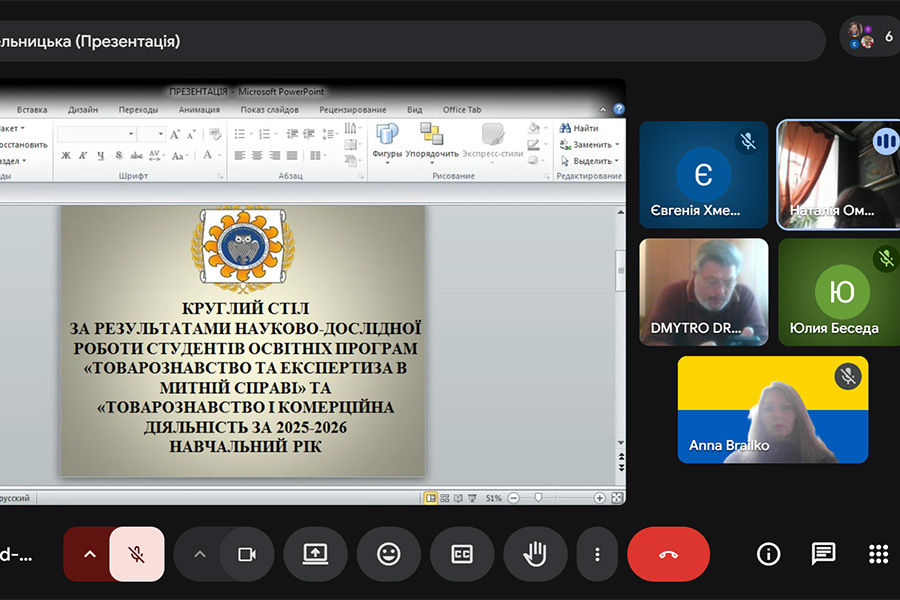Click the participants count button
The width and height of the screenshot is (900, 600).
pos(870,37)
